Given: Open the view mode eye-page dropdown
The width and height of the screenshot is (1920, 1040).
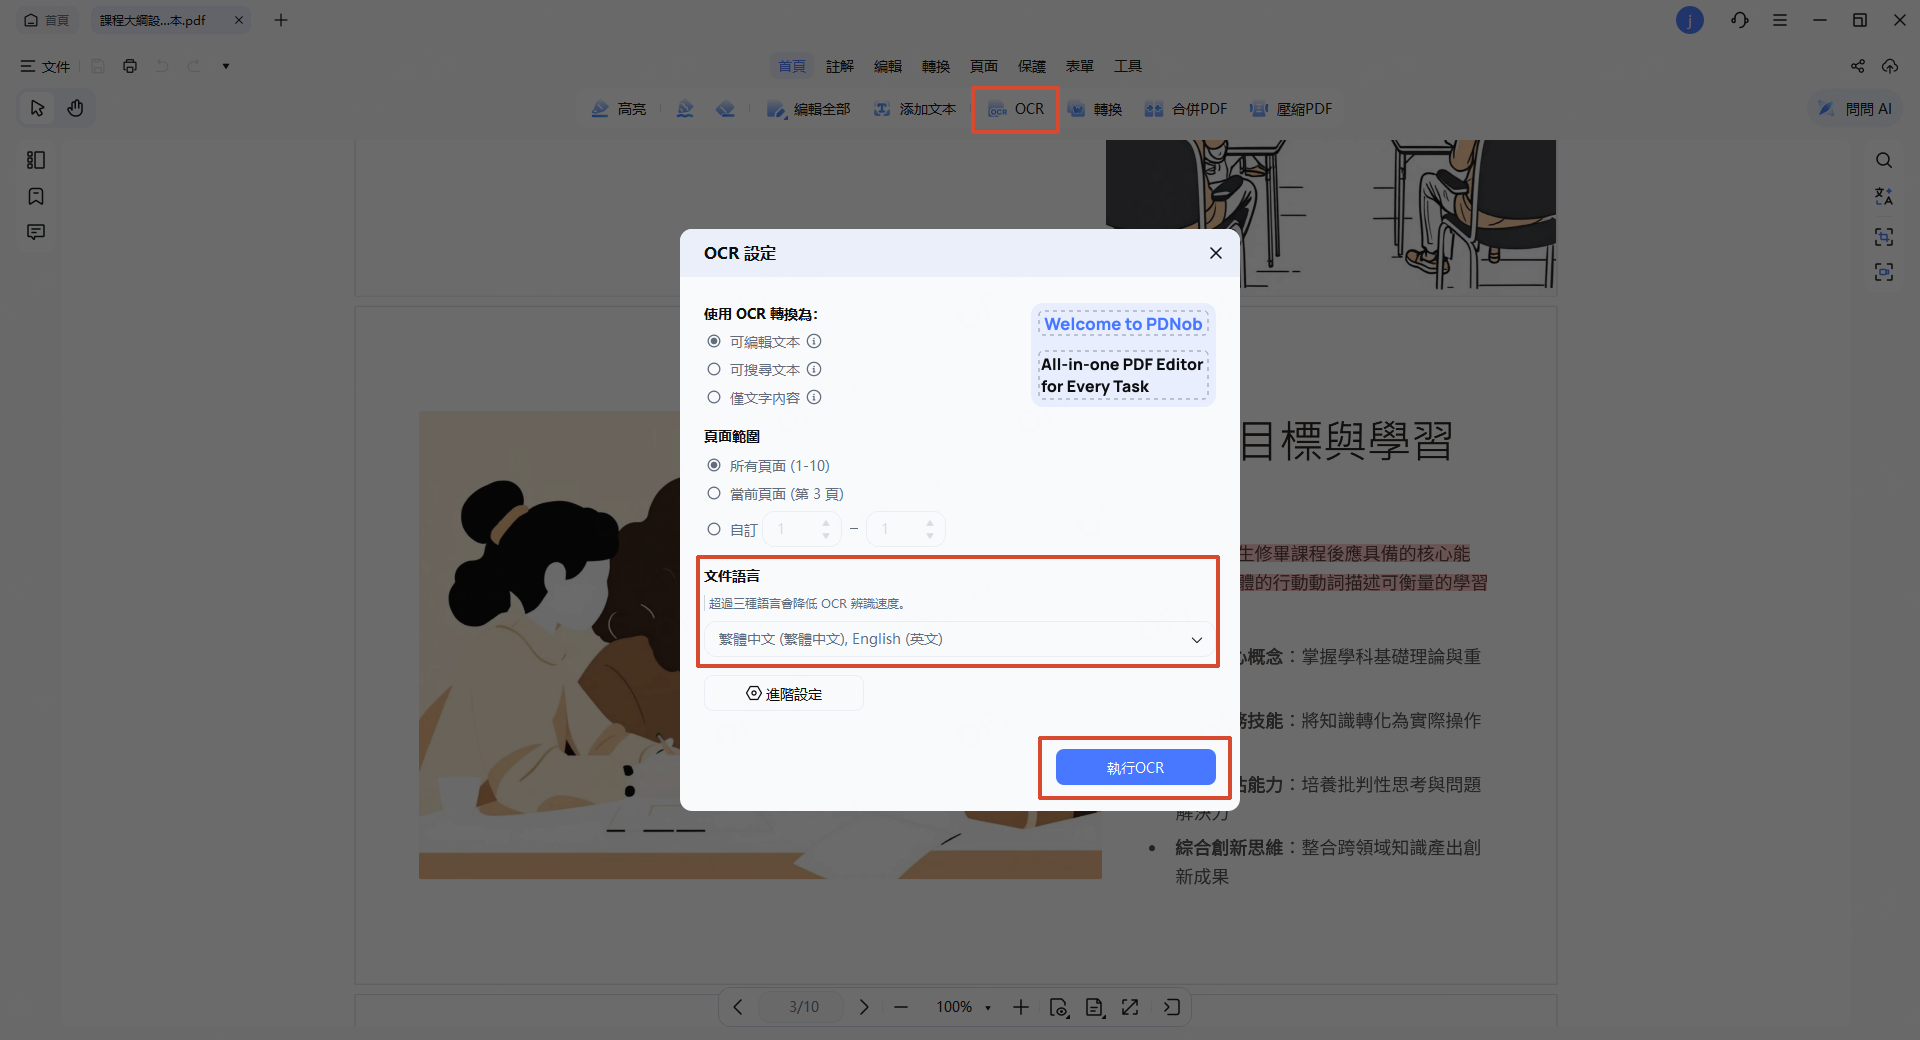Looking at the screenshot, I should (1059, 1007).
